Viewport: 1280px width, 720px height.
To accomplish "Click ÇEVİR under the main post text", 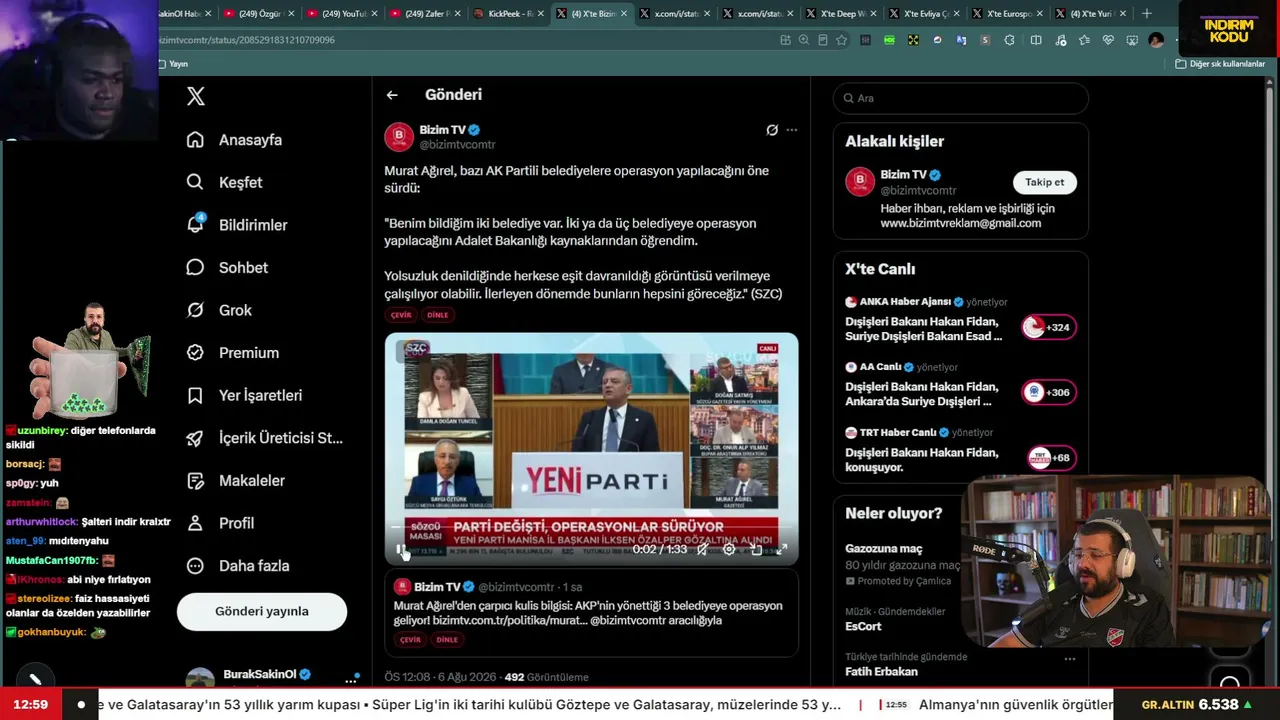I will tap(401, 315).
